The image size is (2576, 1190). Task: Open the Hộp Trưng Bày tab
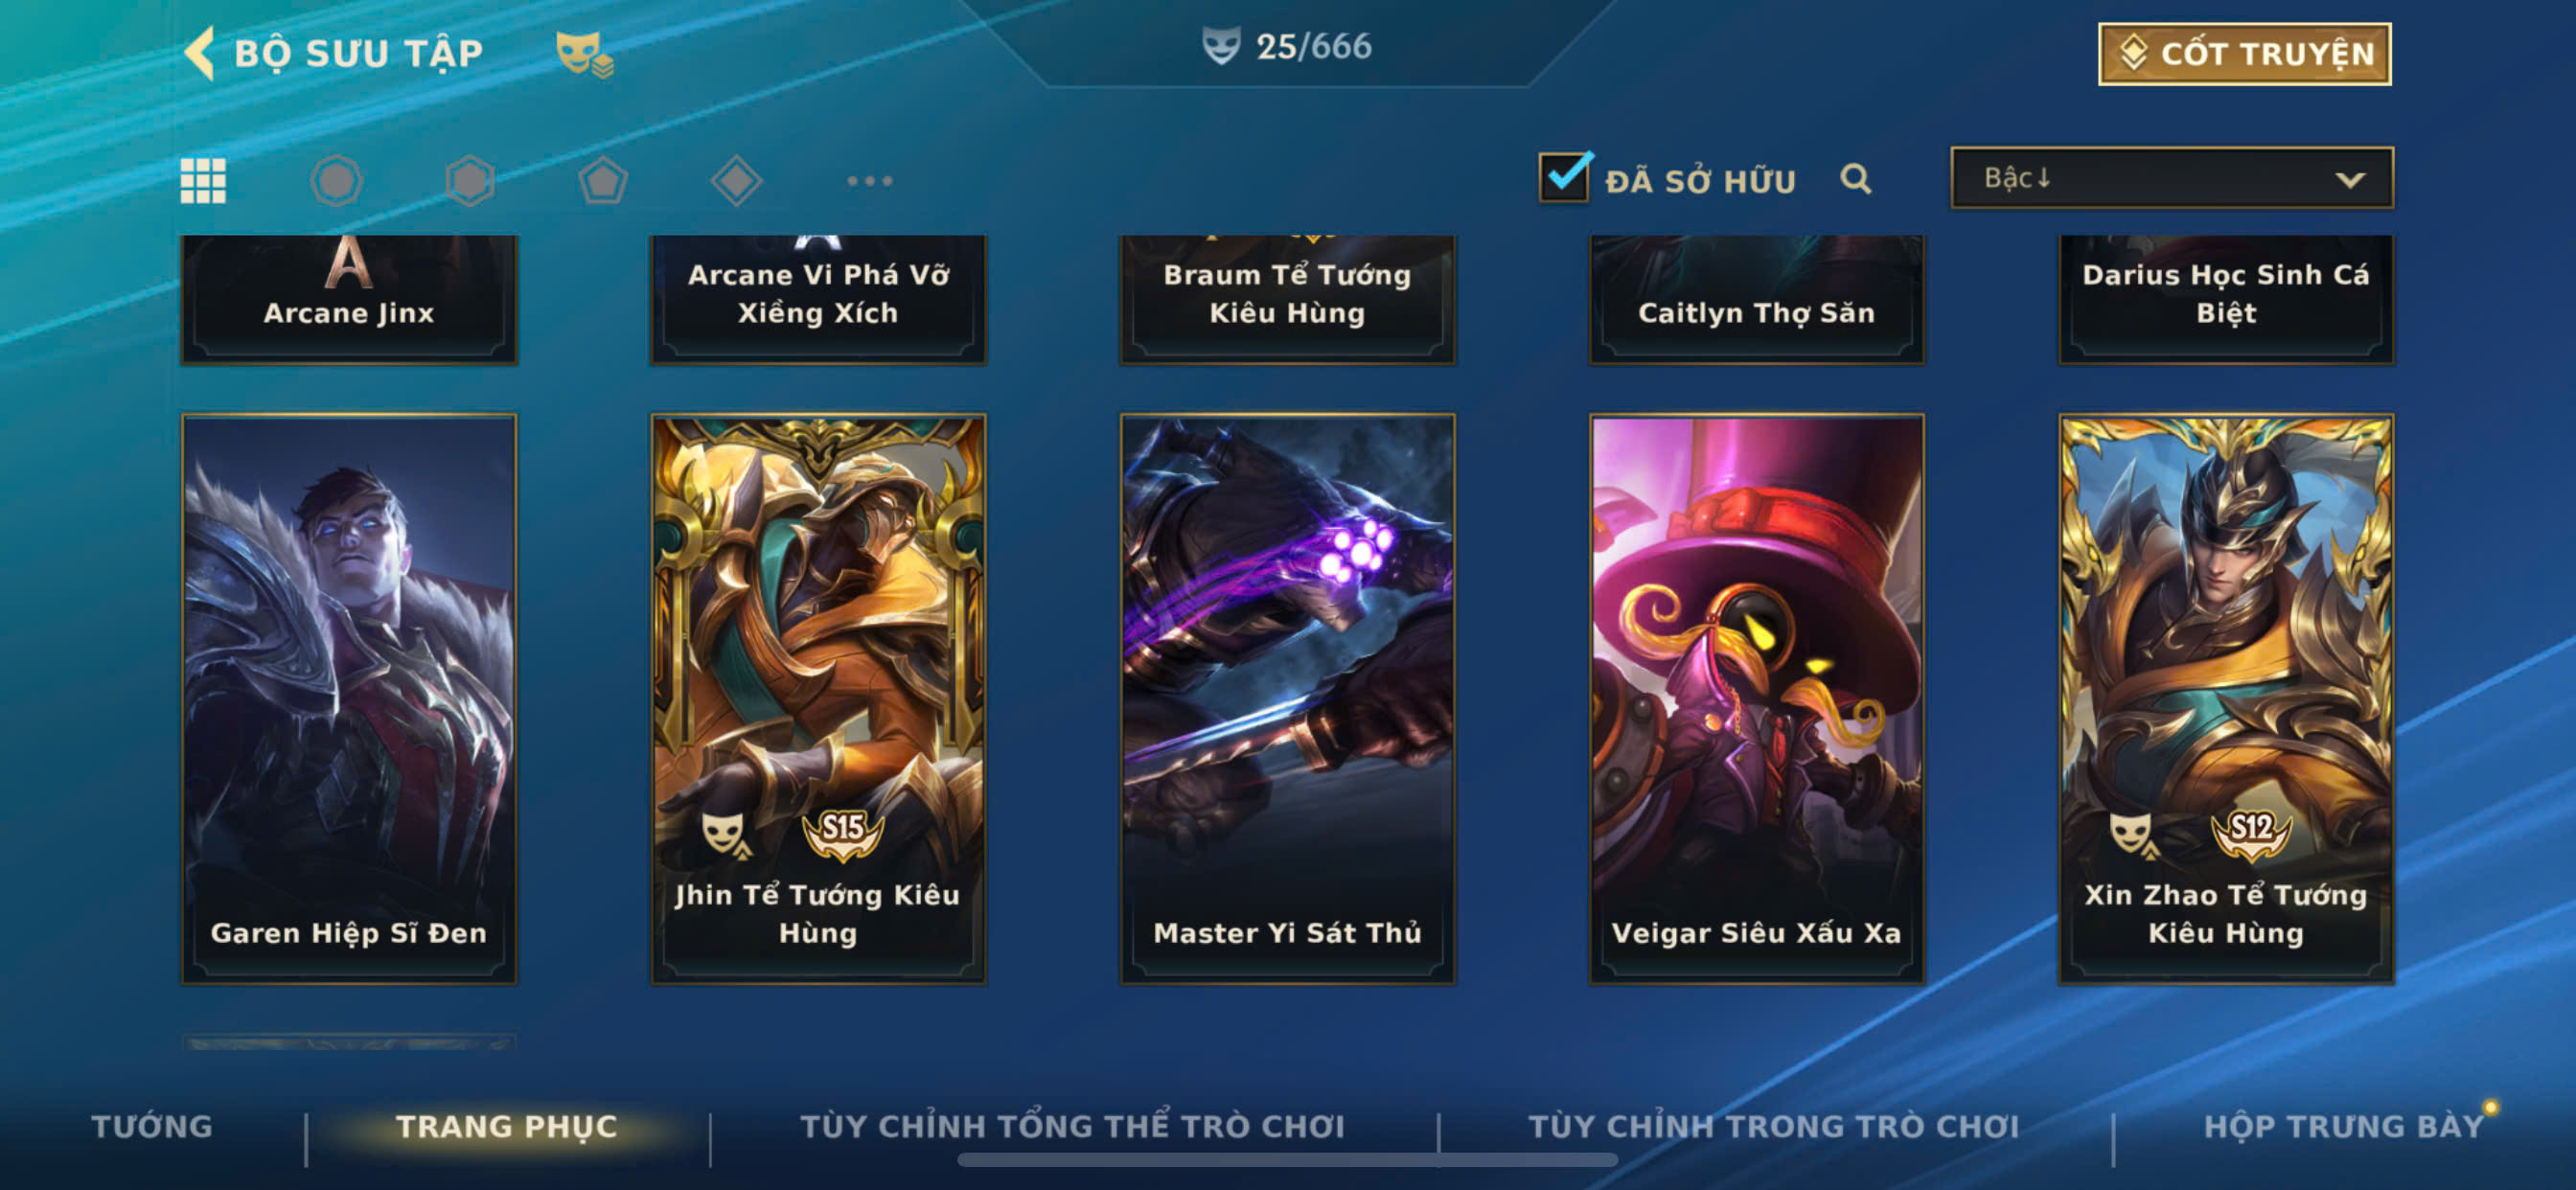click(2345, 1127)
